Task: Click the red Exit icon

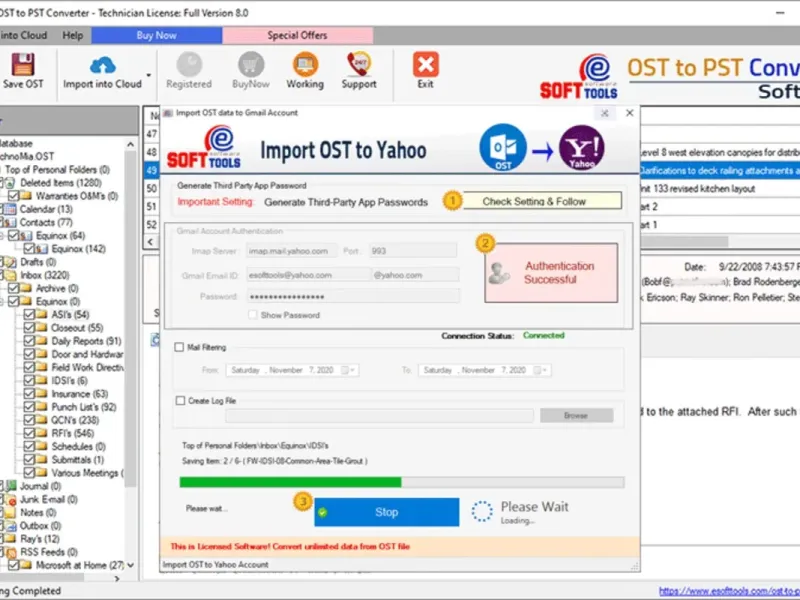Action: click(x=426, y=65)
